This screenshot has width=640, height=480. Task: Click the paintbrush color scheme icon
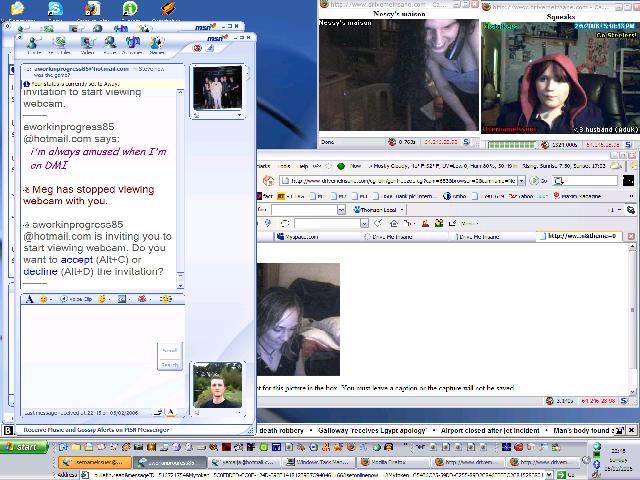209,48
